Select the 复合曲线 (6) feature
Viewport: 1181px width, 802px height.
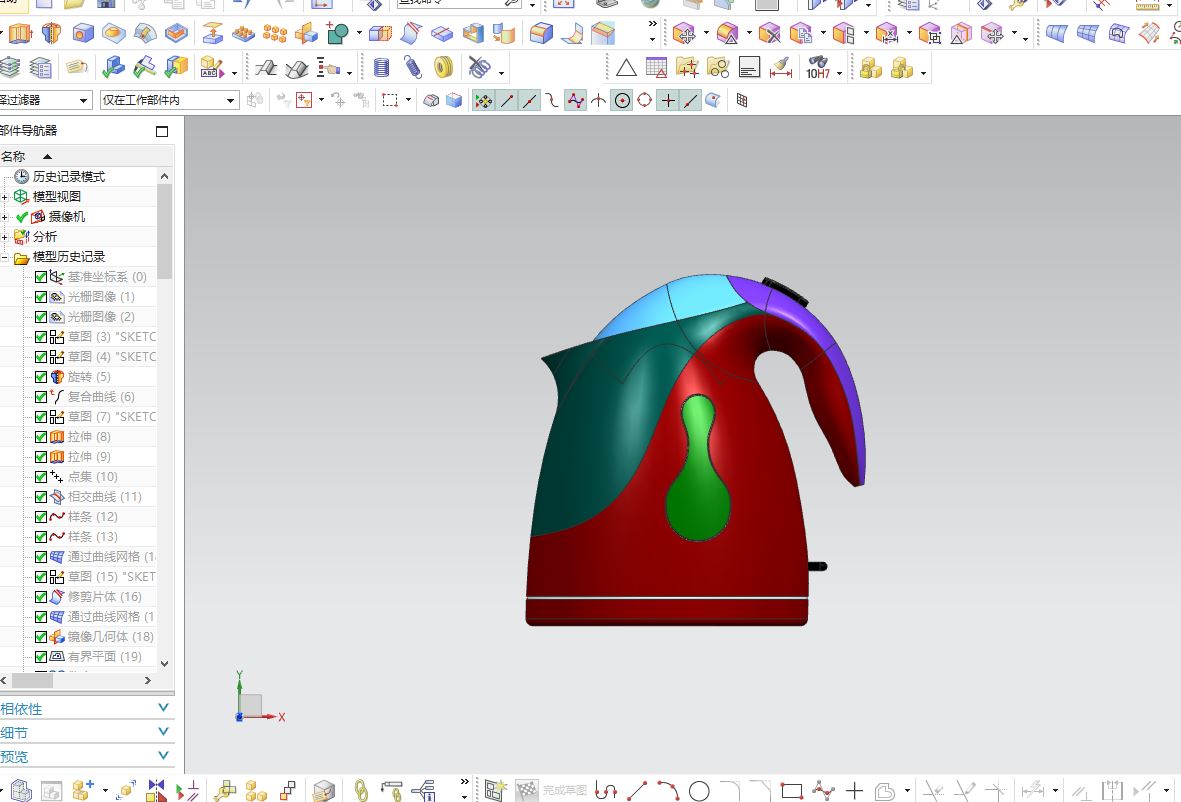(101, 397)
